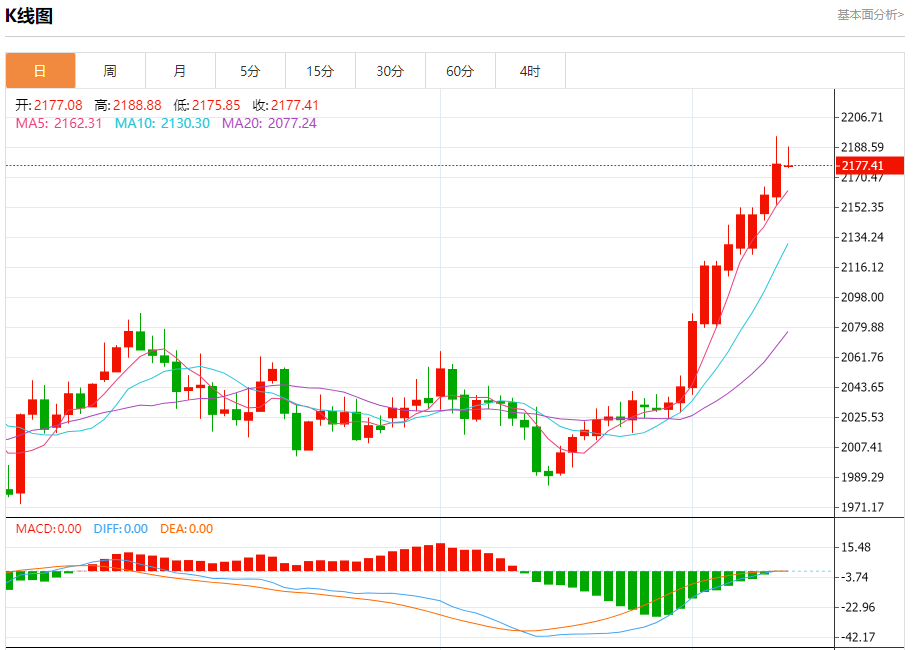Open the 5分 interval tab
Viewport: 916px width, 650px height.
tap(251, 71)
